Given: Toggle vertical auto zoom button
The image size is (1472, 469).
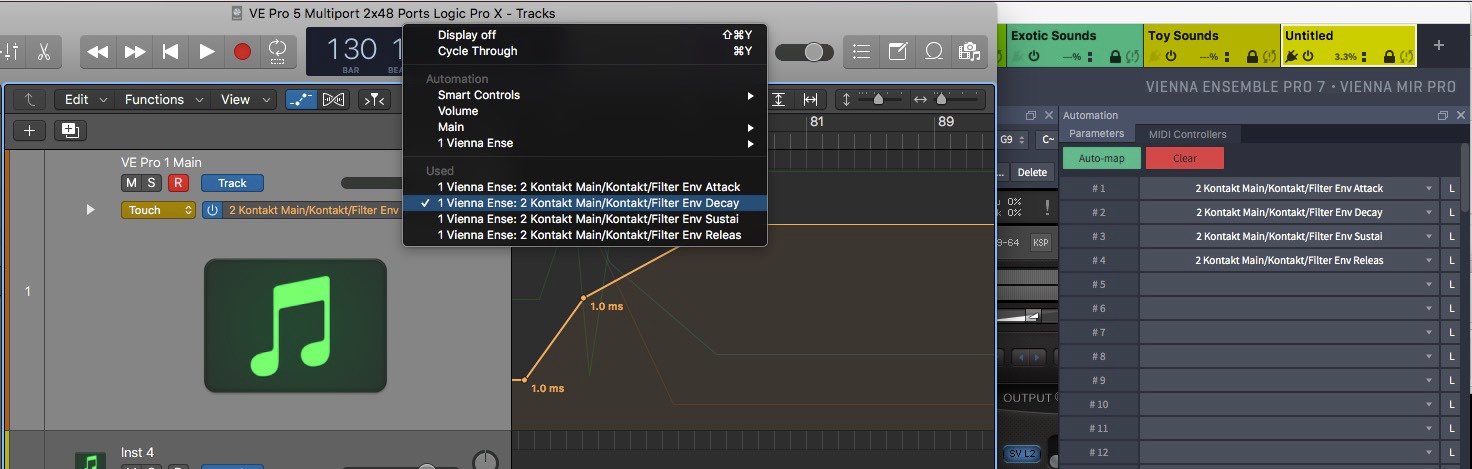Looking at the screenshot, I should point(779,99).
